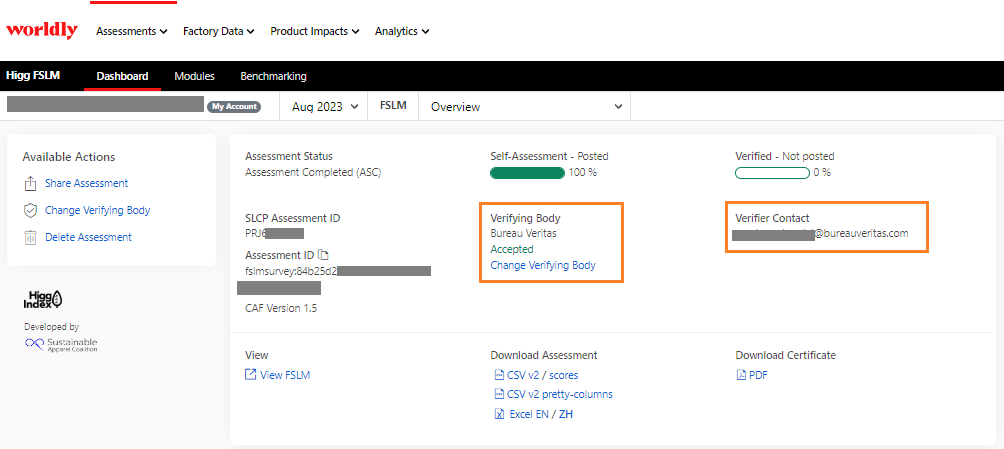Click the Accepted status text
The image size is (1004, 449).
point(512,249)
